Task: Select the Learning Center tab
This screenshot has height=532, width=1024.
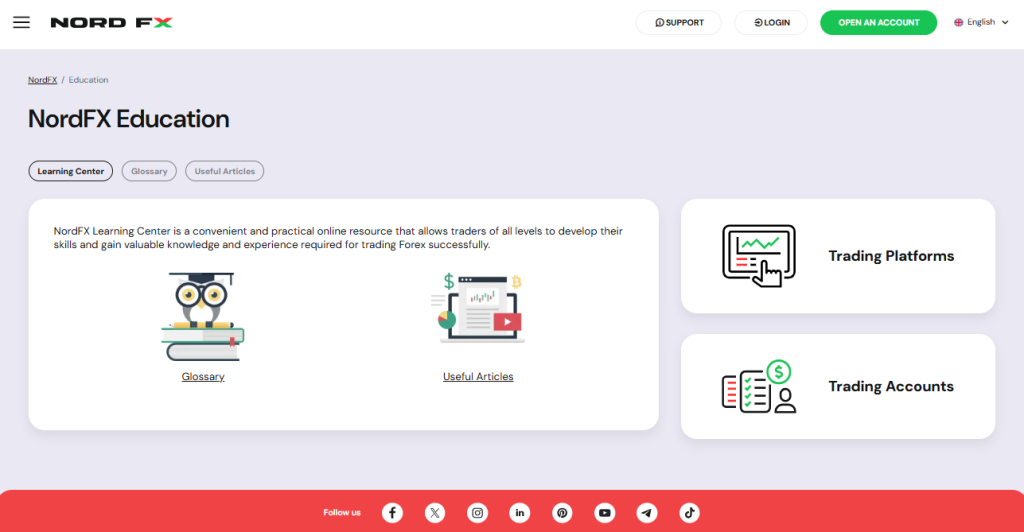Action: [x=71, y=171]
